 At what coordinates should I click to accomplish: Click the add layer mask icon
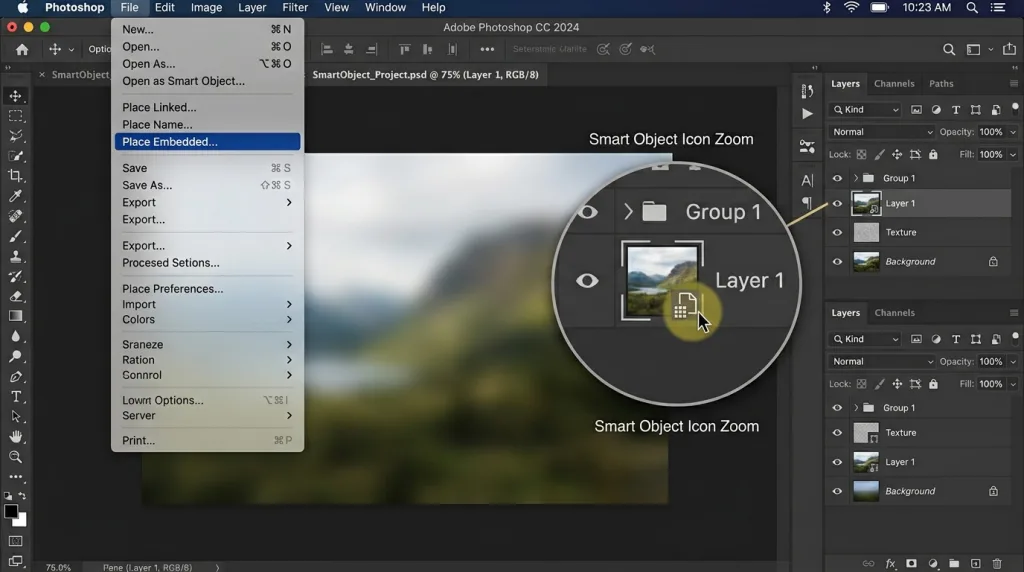coord(911,564)
